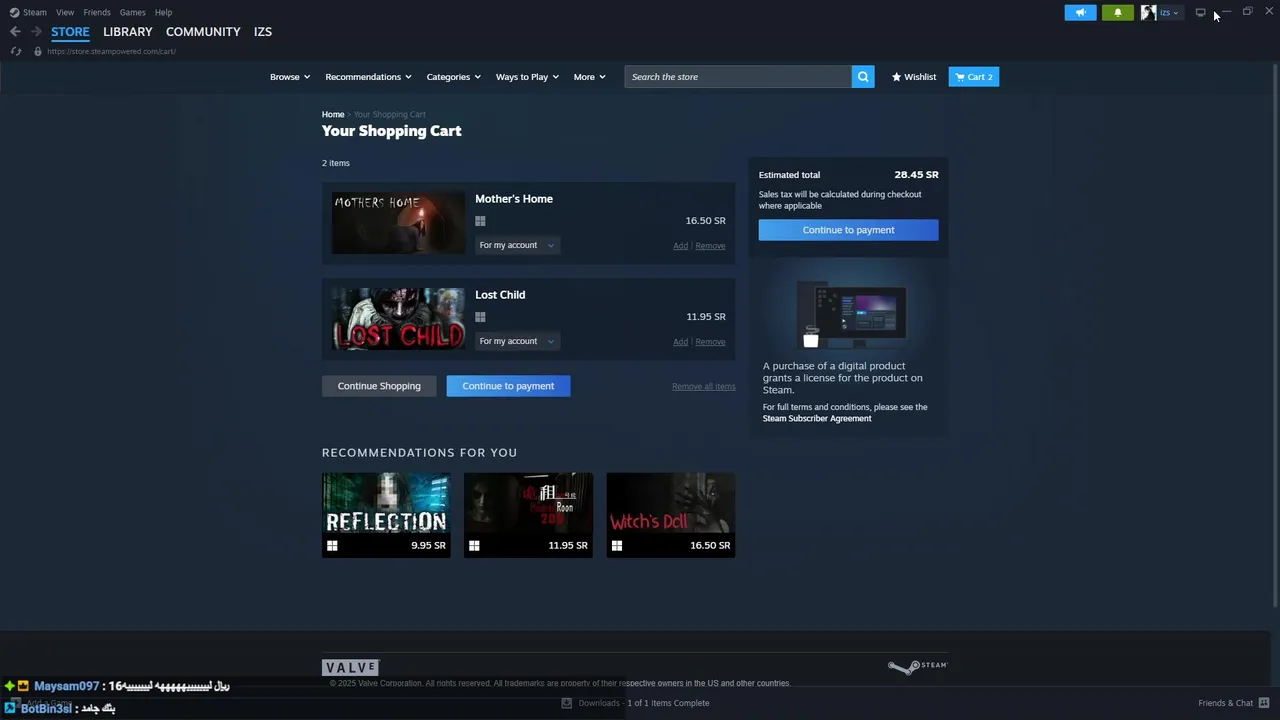The width and height of the screenshot is (1280, 720).
Task: Click the Home breadcrumb link
Action: (x=333, y=114)
